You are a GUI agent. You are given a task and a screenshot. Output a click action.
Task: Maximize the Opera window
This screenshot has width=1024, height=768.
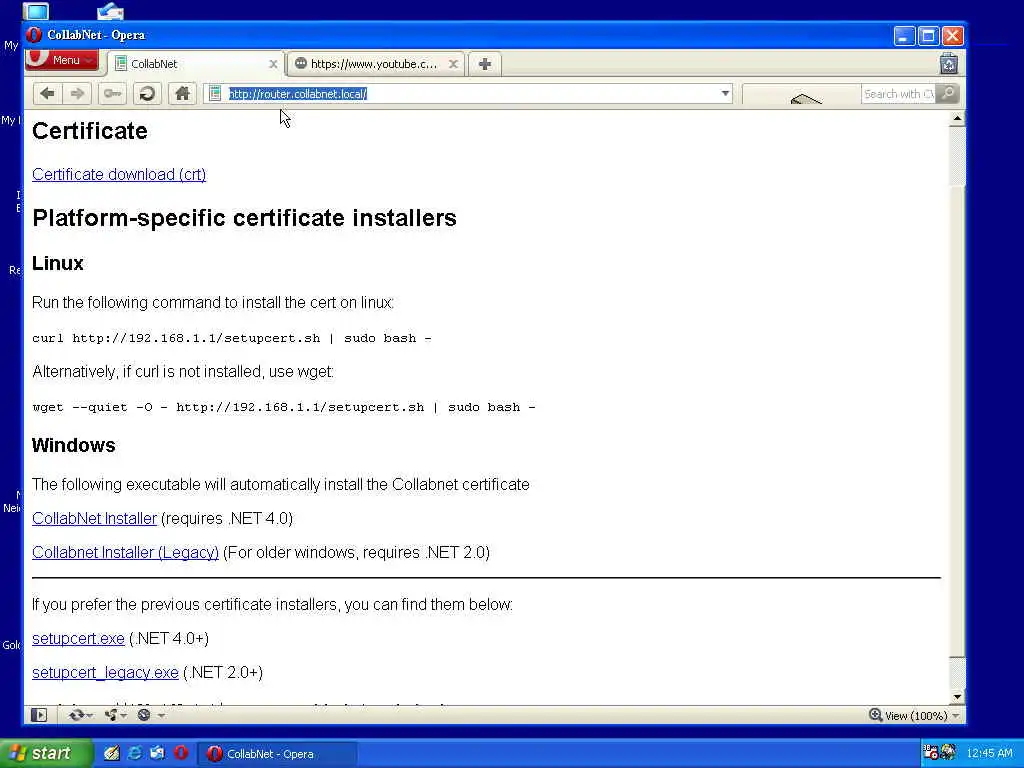click(x=928, y=36)
